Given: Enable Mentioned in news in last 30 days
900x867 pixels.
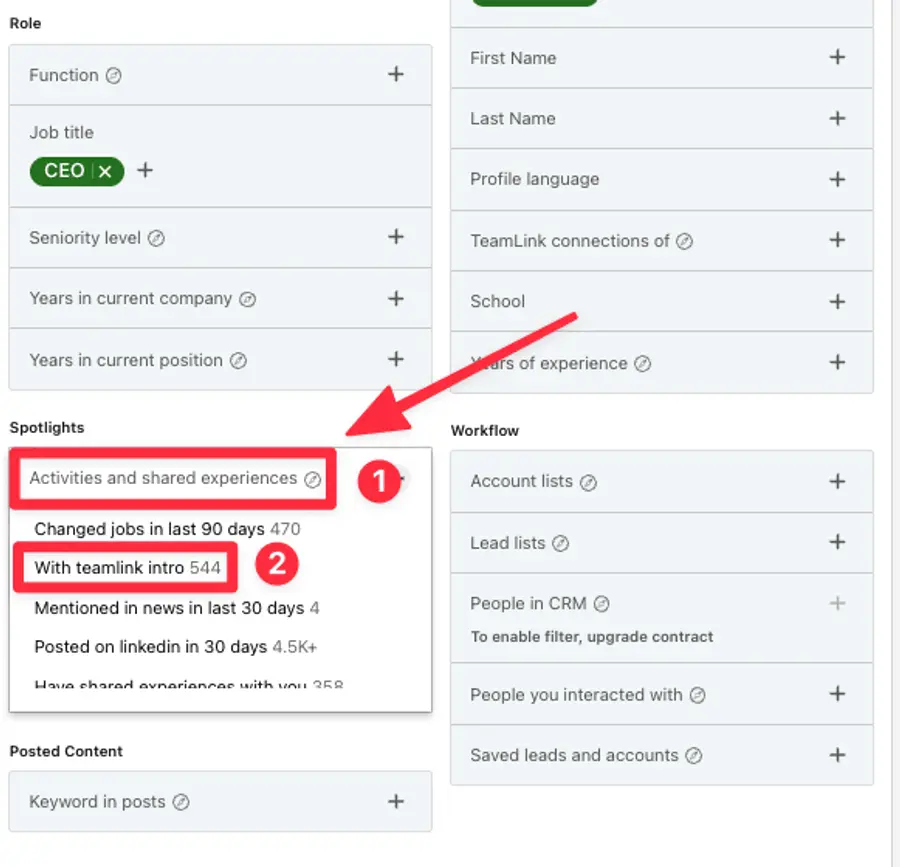Looking at the screenshot, I should coord(166,607).
